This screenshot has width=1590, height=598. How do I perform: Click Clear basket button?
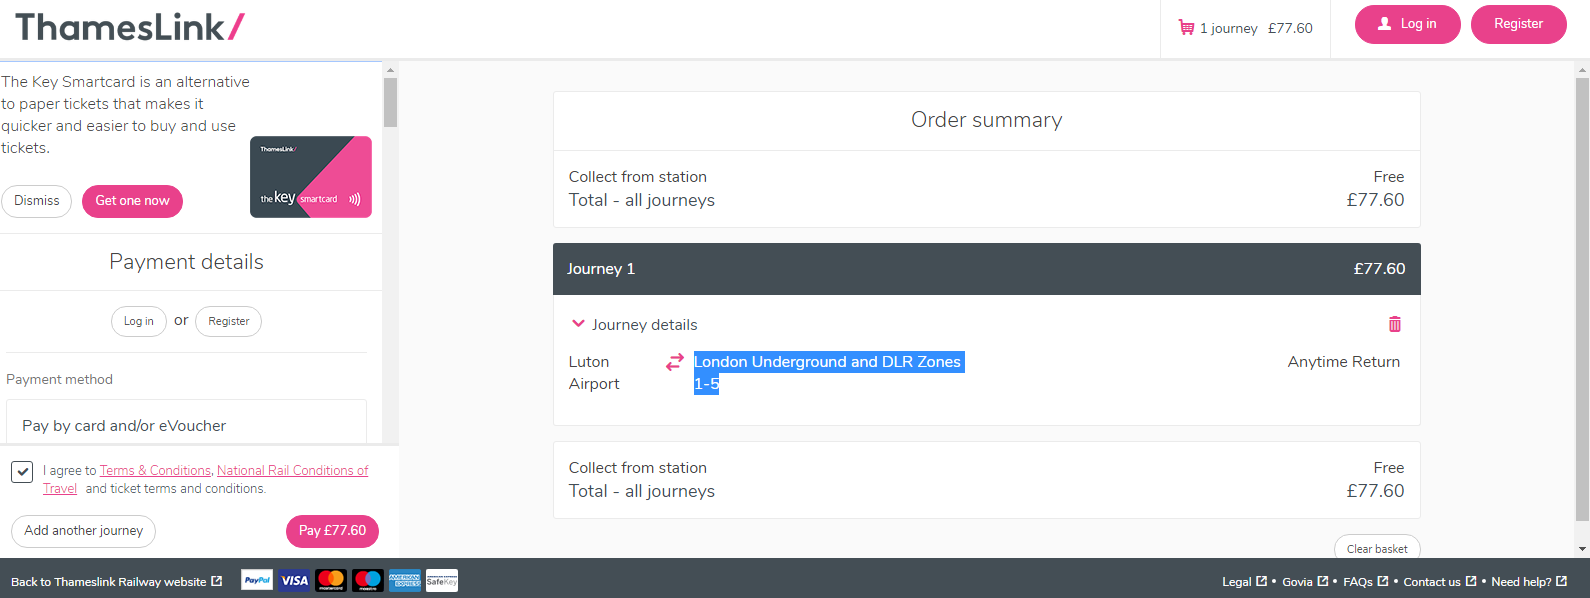coord(1377,548)
